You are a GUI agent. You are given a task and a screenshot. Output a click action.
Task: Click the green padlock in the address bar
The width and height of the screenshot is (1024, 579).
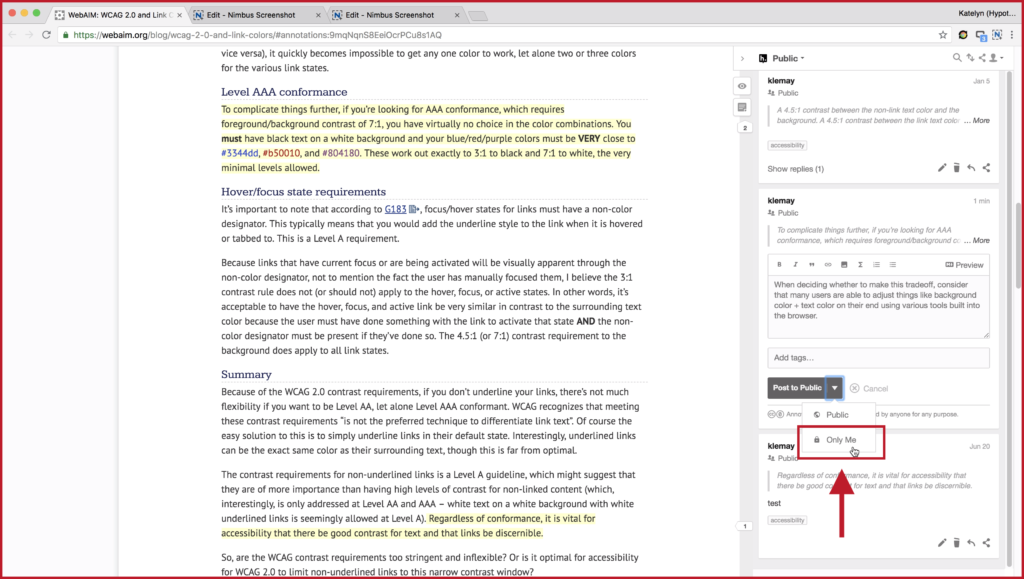click(x=65, y=35)
